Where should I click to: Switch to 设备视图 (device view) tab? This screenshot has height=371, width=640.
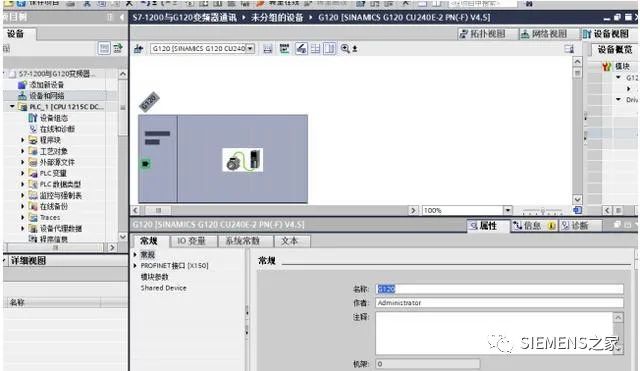pyautogui.click(x=610, y=34)
